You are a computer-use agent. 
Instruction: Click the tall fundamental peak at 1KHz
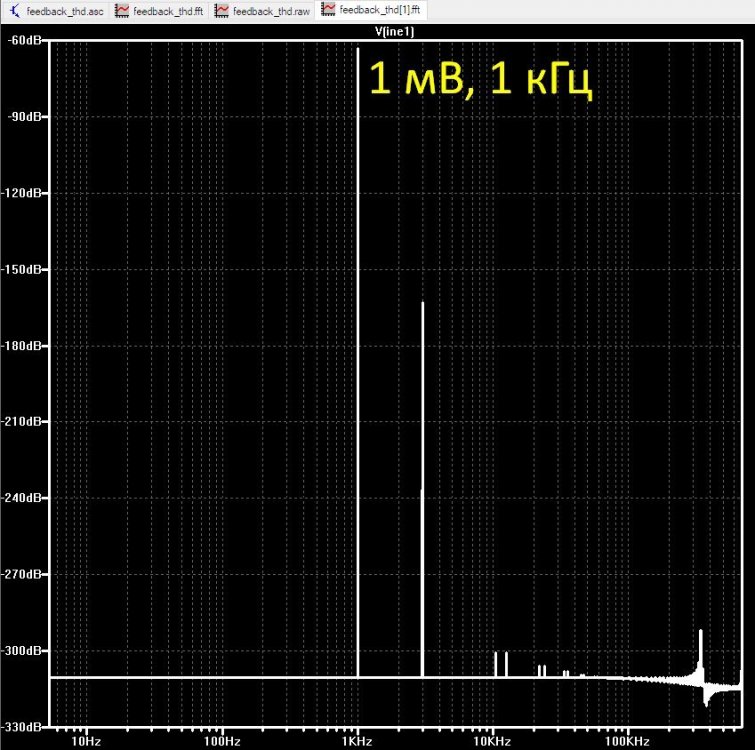pyautogui.click(x=357, y=300)
